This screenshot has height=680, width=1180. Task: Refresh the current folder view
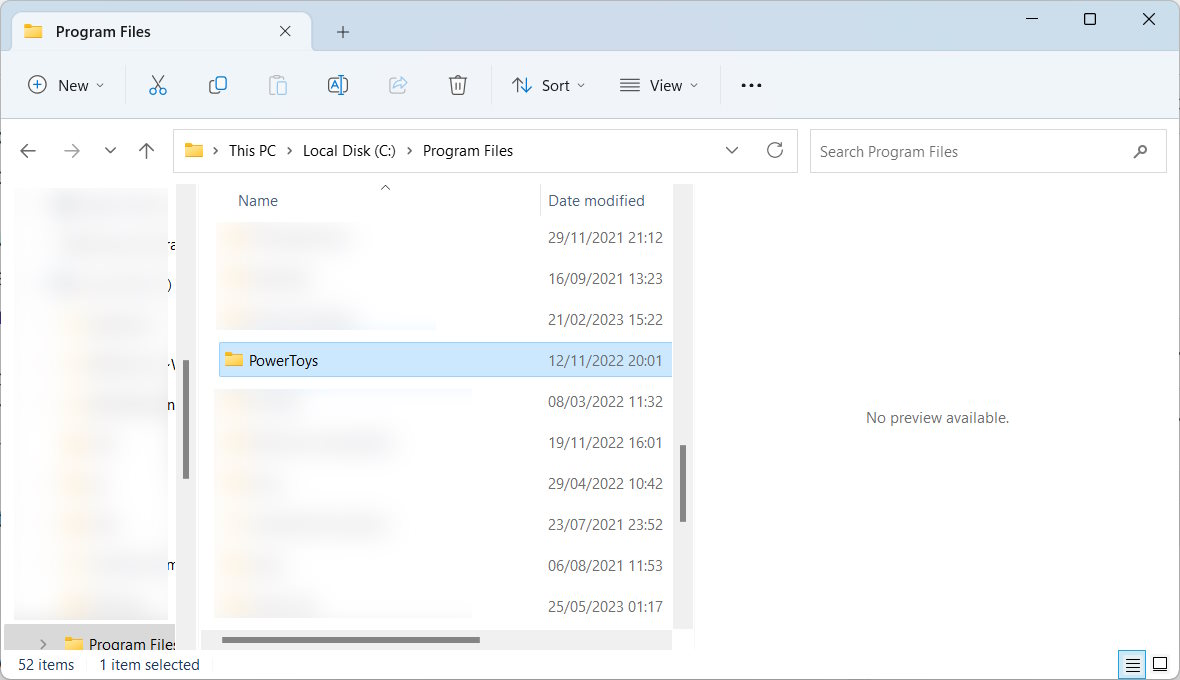[774, 150]
